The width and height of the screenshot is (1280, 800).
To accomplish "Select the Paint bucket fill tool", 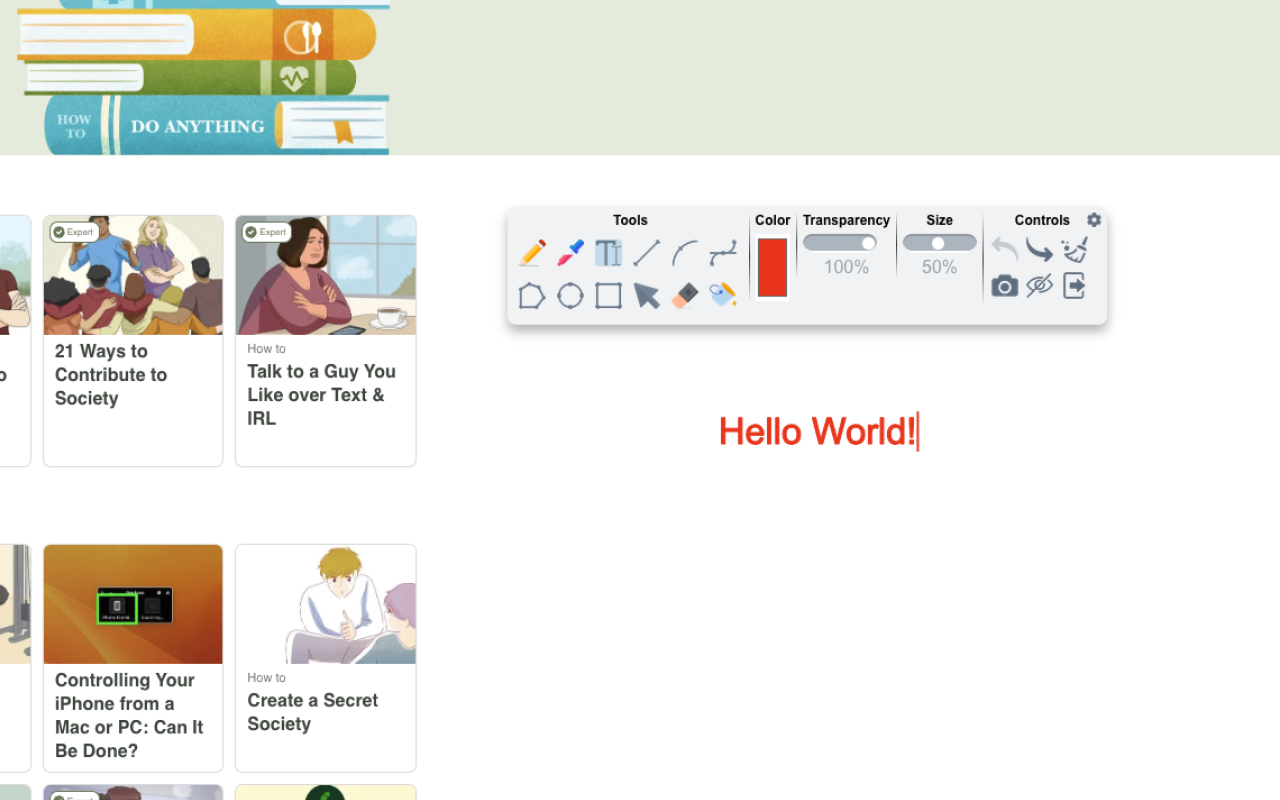I will point(723,294).
